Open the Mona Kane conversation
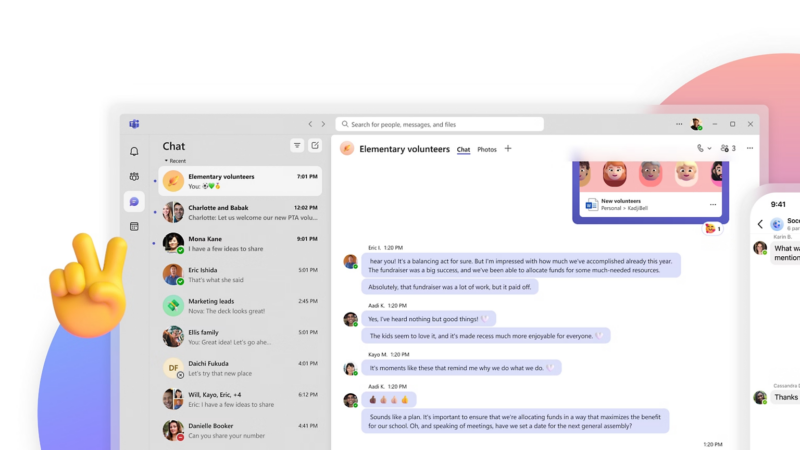This screenshot has width=800, height=450. [x=240, y=244]
